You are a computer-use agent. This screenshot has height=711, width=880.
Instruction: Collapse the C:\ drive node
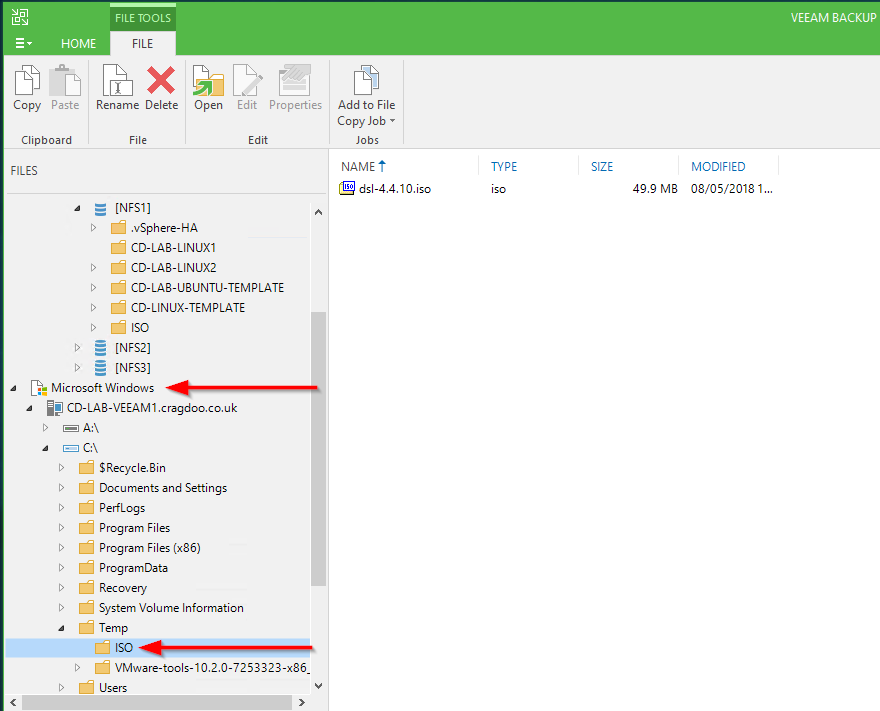click(45, 448)
